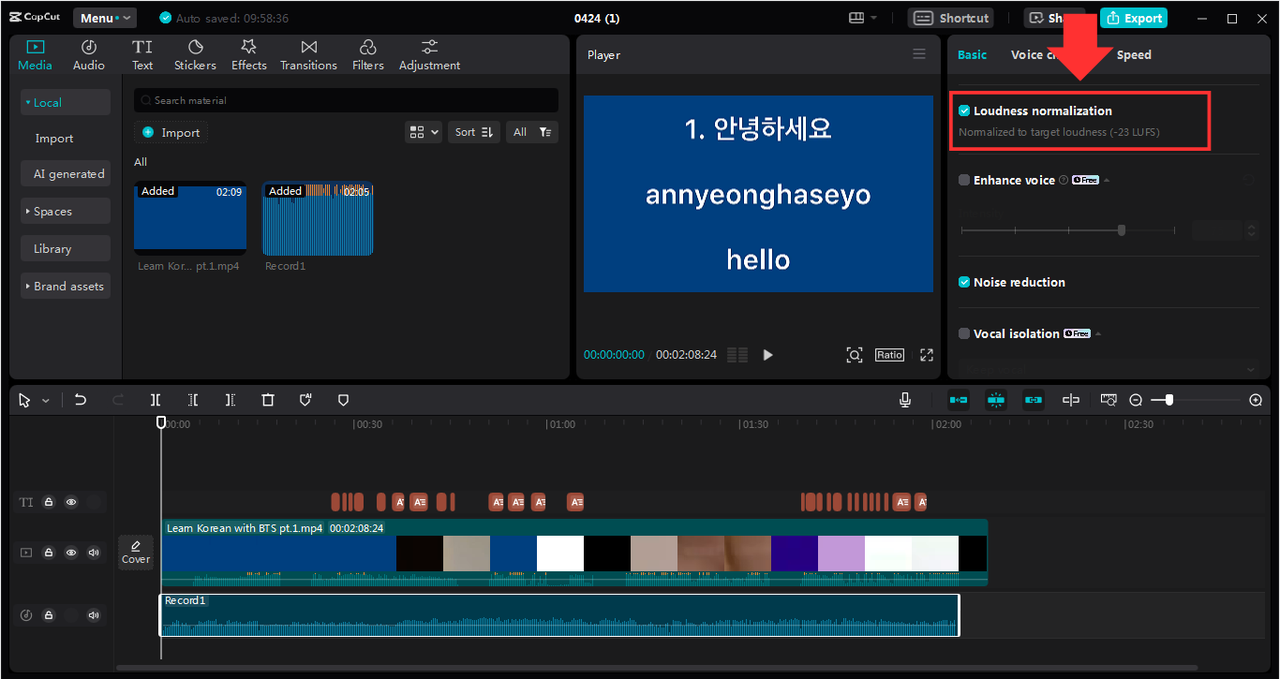Toggle clip linkage
The image size is (1280, 679).
coord(1033,400)
